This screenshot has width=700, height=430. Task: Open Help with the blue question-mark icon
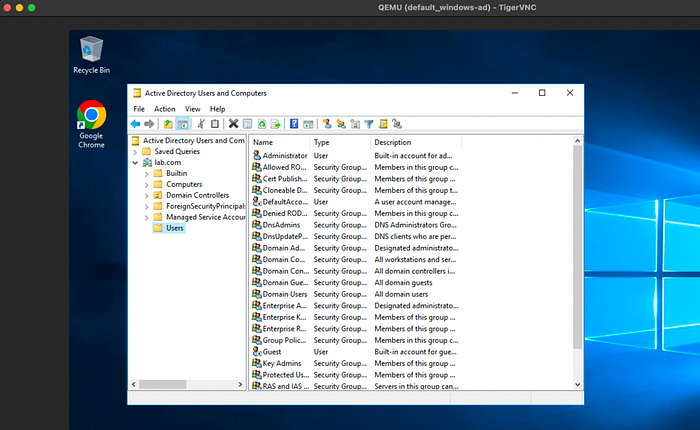pos(294,124)
